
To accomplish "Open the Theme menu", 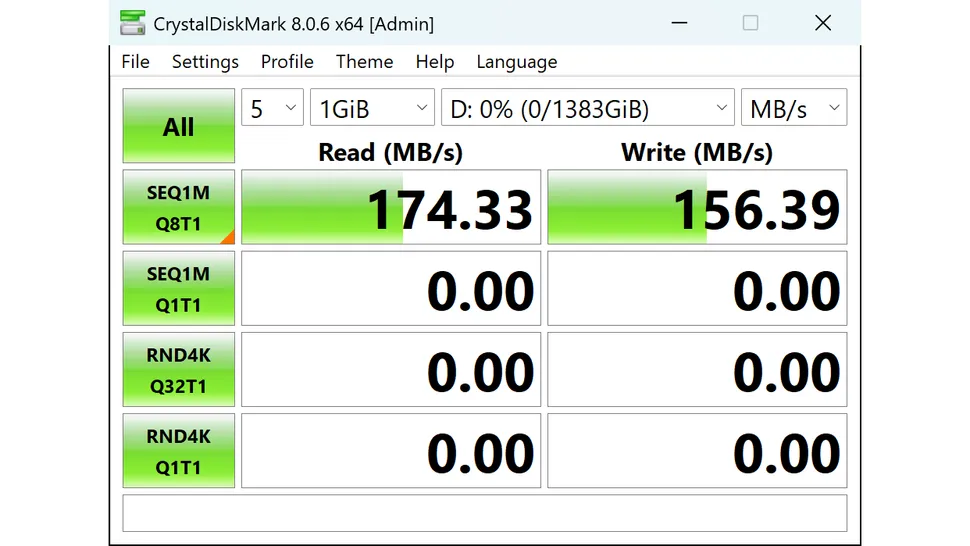I will [364, 62].
